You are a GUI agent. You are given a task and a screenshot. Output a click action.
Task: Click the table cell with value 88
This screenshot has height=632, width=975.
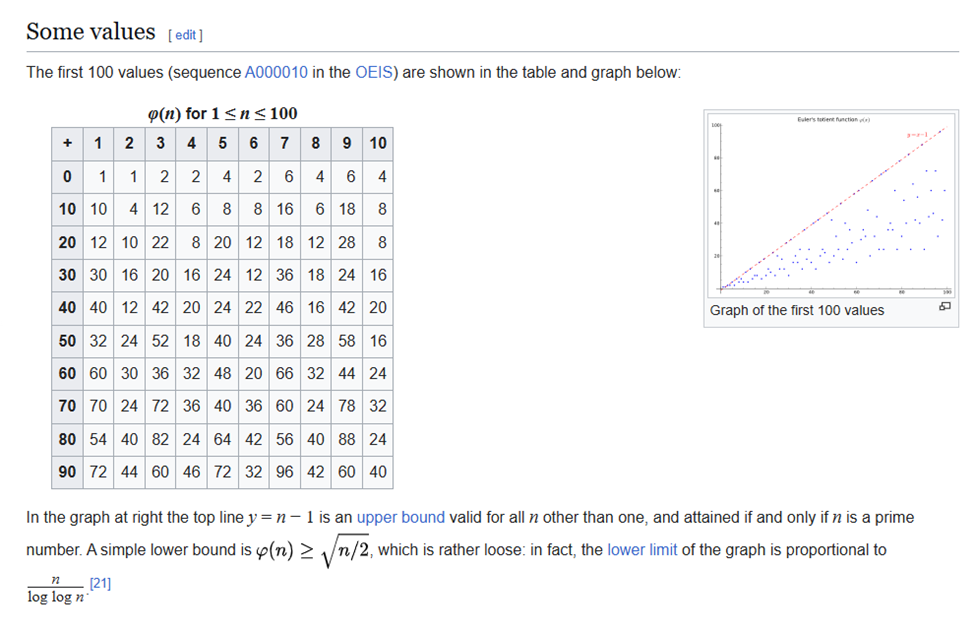click(346, 439)
